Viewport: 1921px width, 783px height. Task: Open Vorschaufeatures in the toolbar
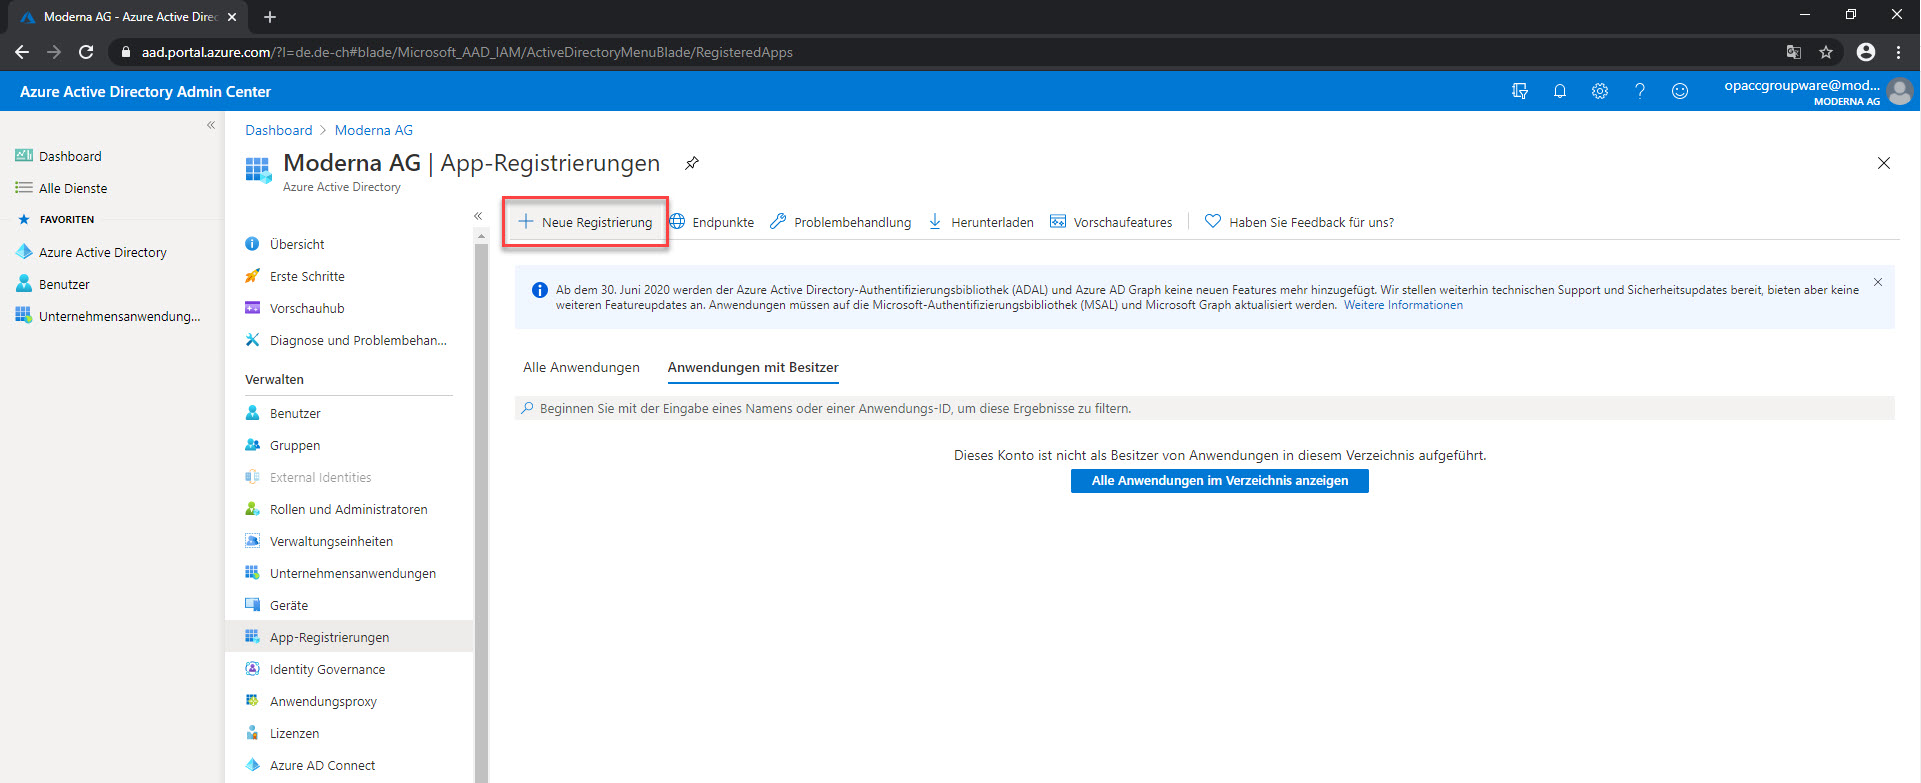[x=1111, y=222]
